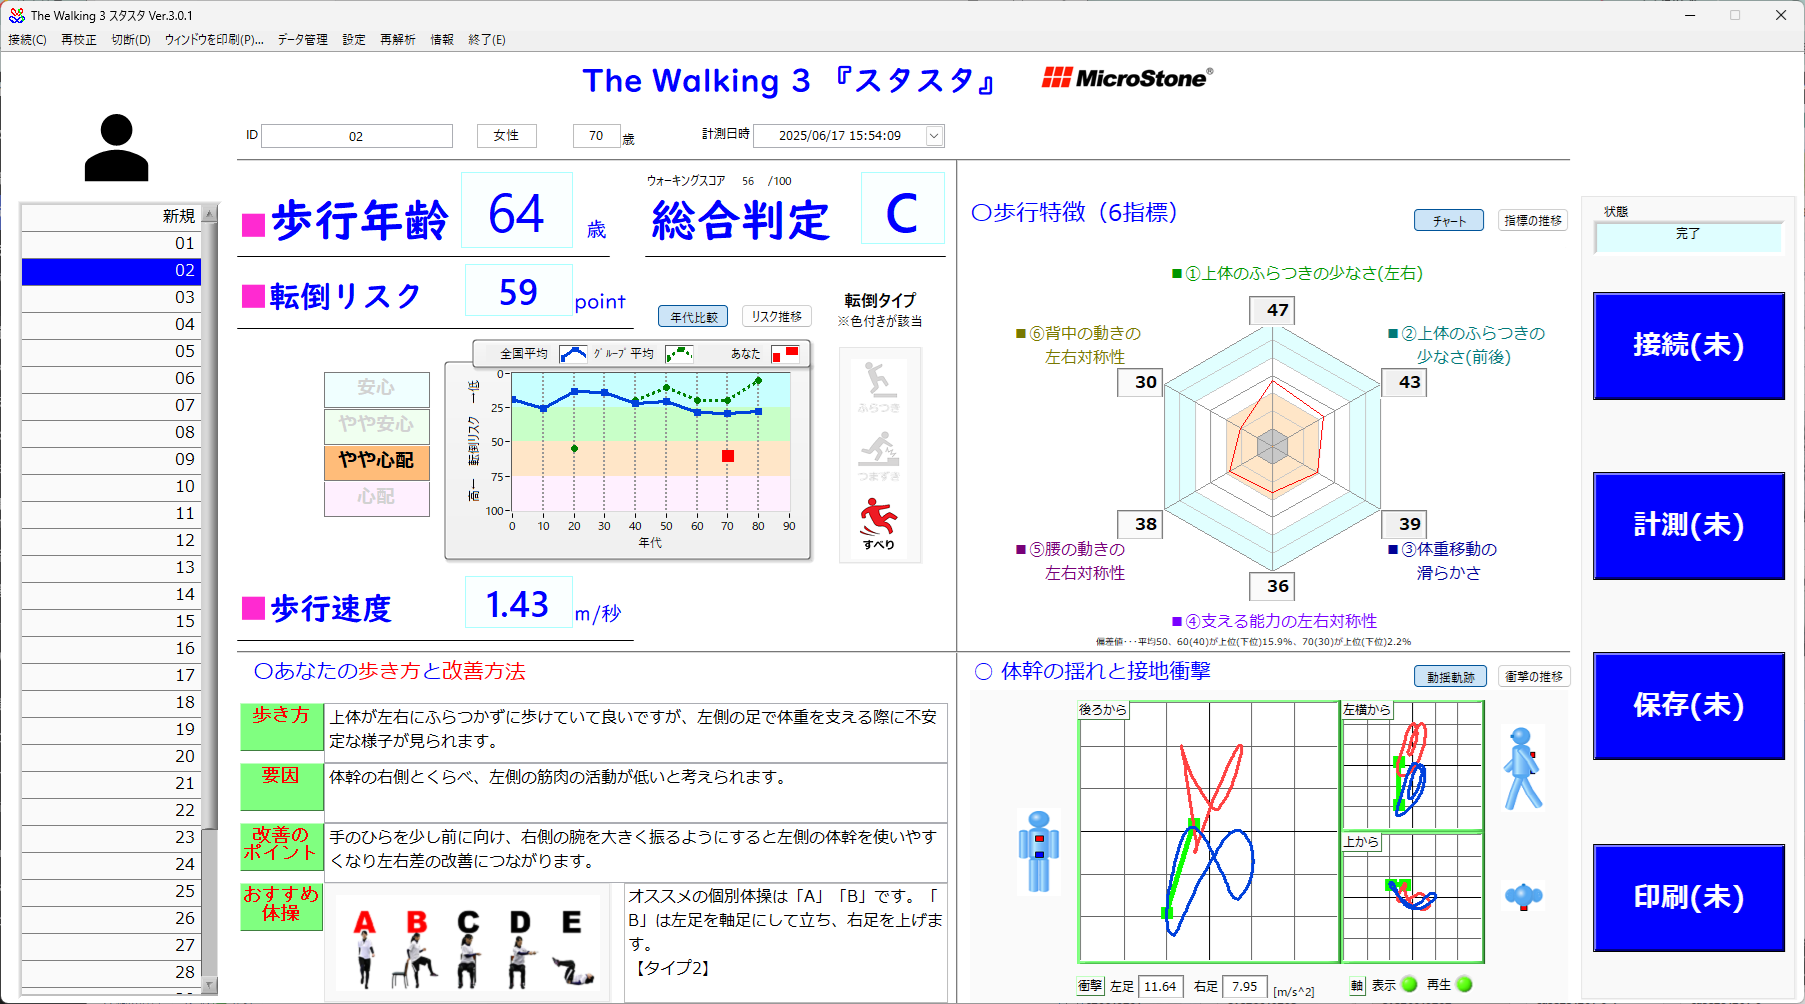This screenshot has height=1004, width=1805.
Task: Click the あなた red legend swatch
Action: [785, 354]
